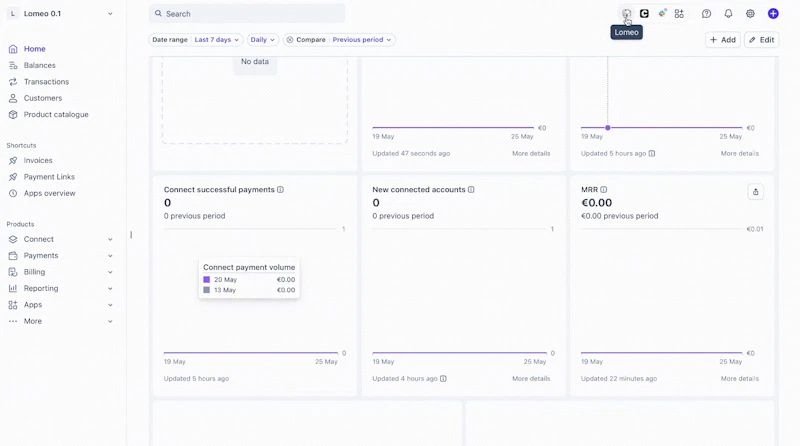This screenshot has width=800, height=446.
Task: Remove compare using the x icon
Action: tap(290, 40)
